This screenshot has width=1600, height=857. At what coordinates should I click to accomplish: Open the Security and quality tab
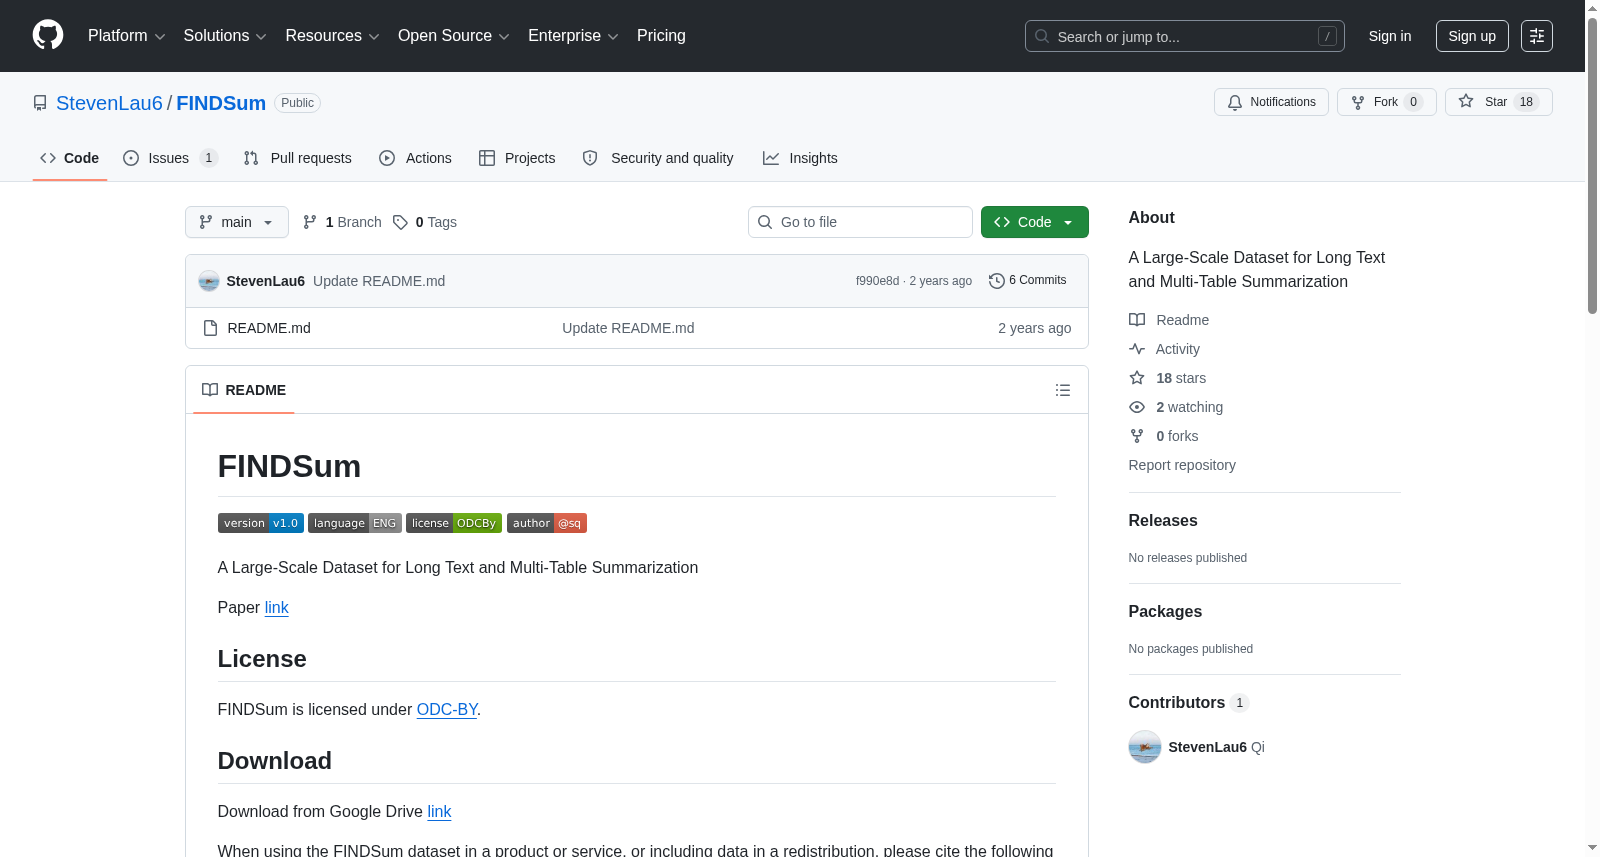pos(658,158)
